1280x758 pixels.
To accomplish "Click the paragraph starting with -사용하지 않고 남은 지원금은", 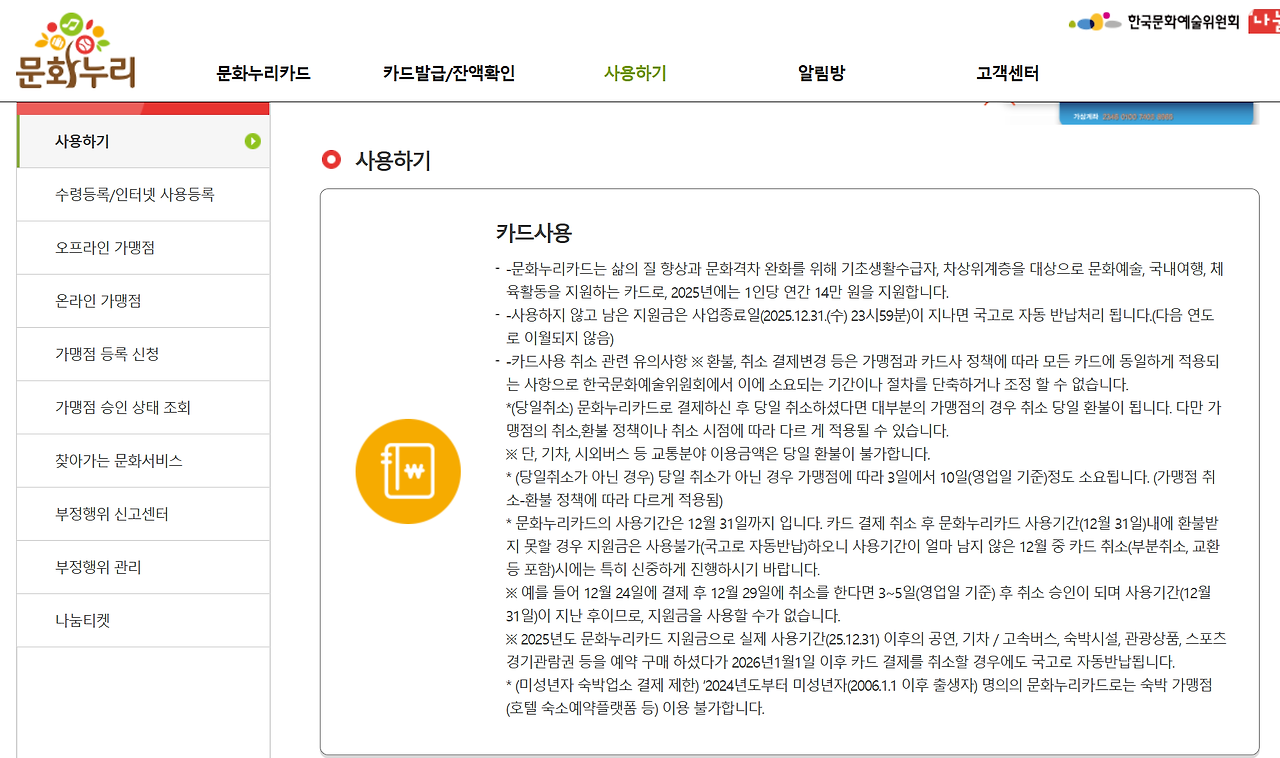I will coord(861,327).
